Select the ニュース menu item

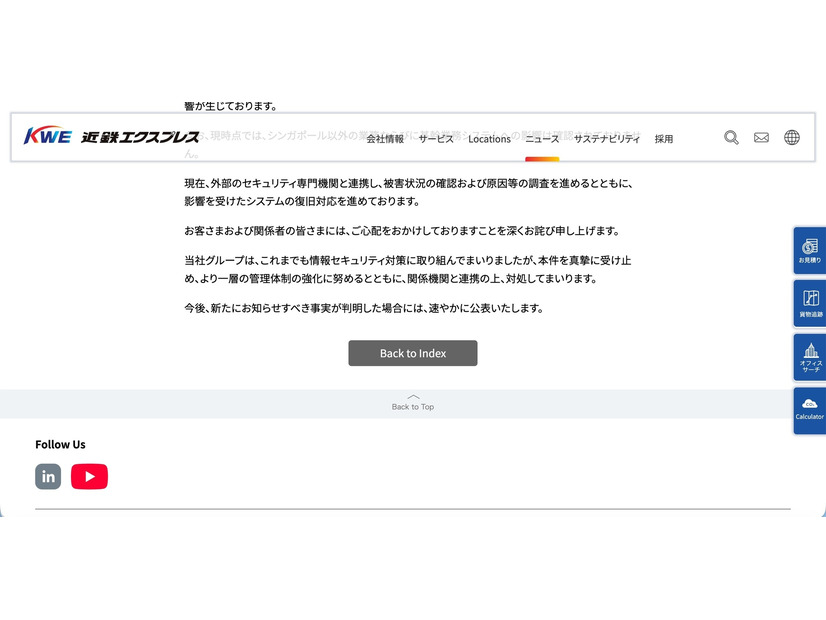(x=542, y=139)
